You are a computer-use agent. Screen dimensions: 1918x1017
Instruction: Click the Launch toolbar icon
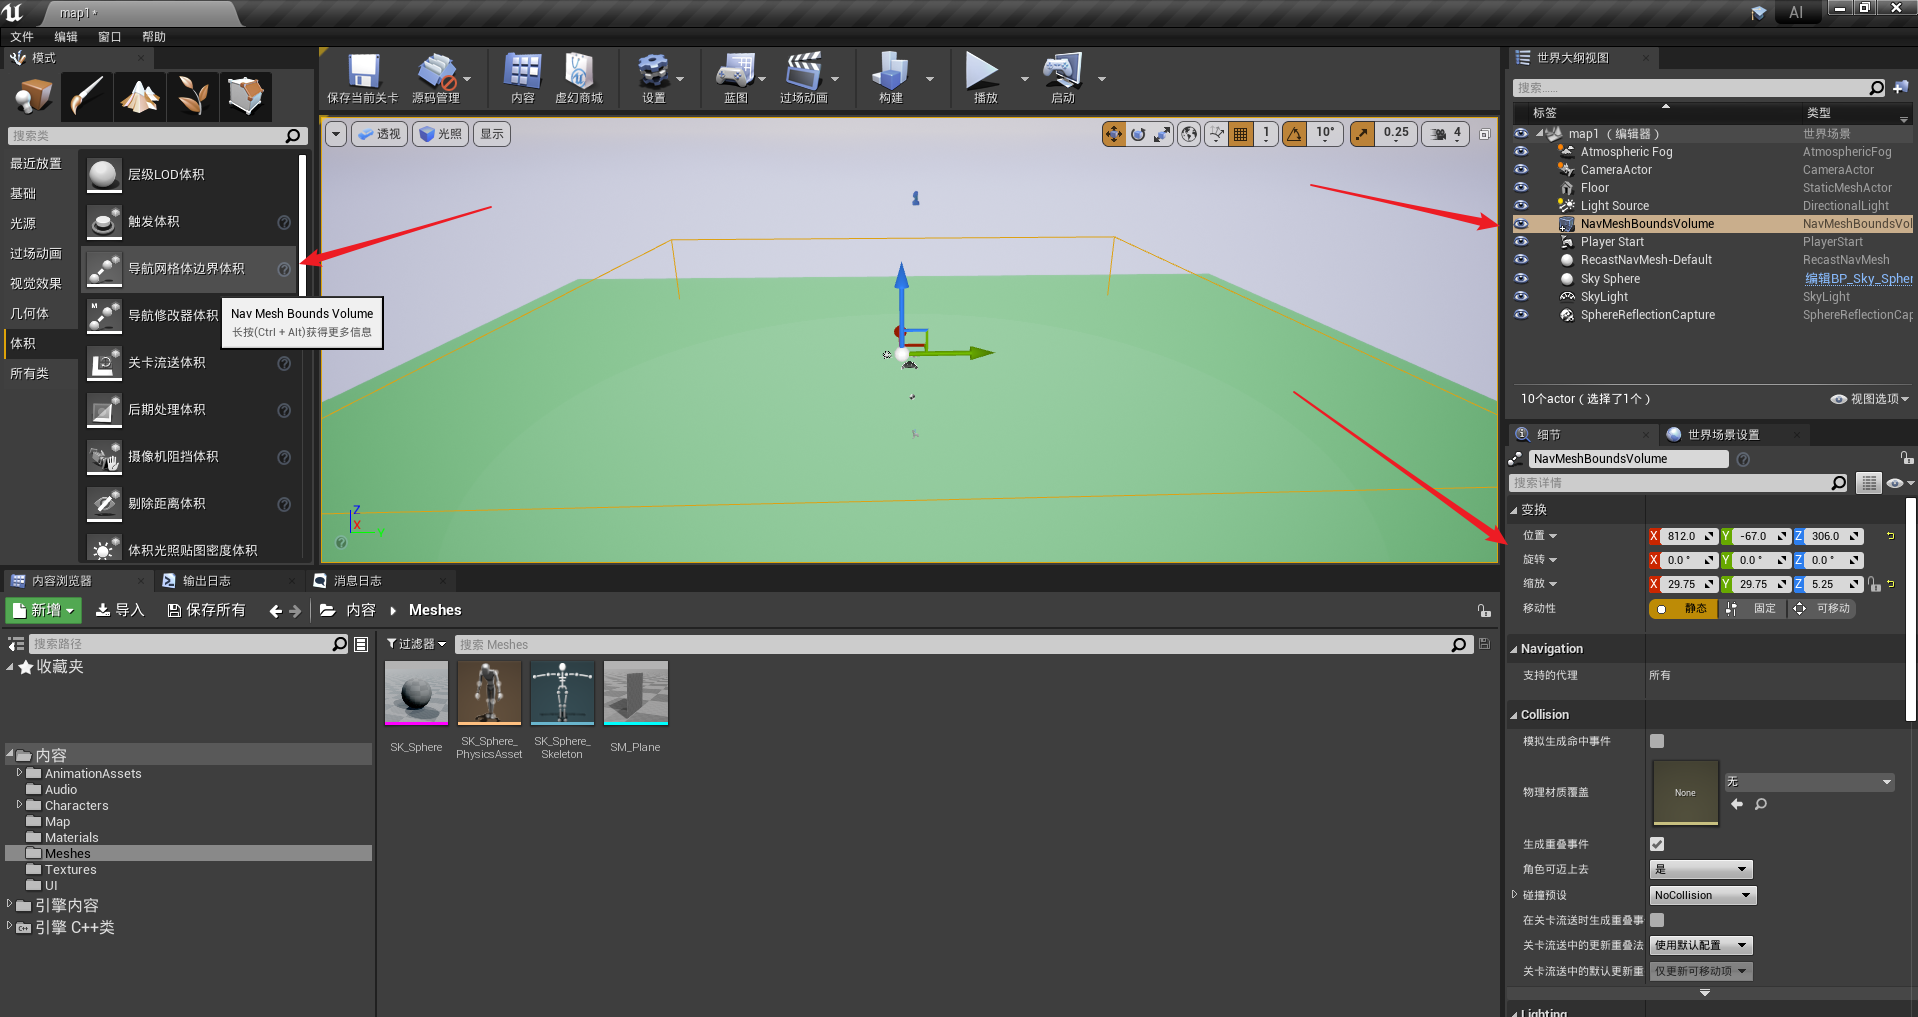pos(1063,78)
